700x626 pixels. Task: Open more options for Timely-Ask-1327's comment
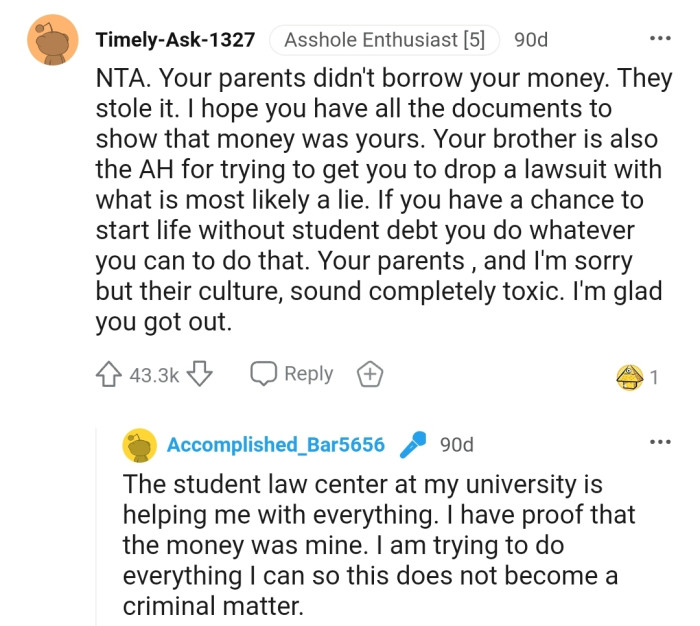click(660, 39)
